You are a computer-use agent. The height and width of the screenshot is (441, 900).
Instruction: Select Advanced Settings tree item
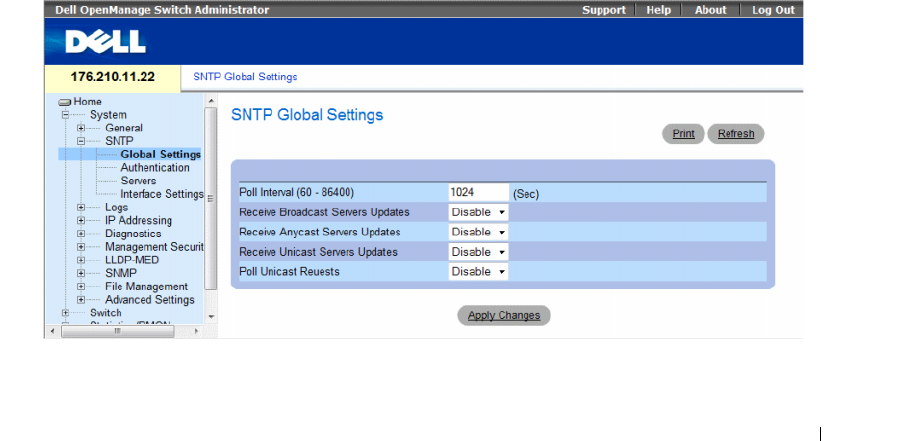(x=150, y=300)
